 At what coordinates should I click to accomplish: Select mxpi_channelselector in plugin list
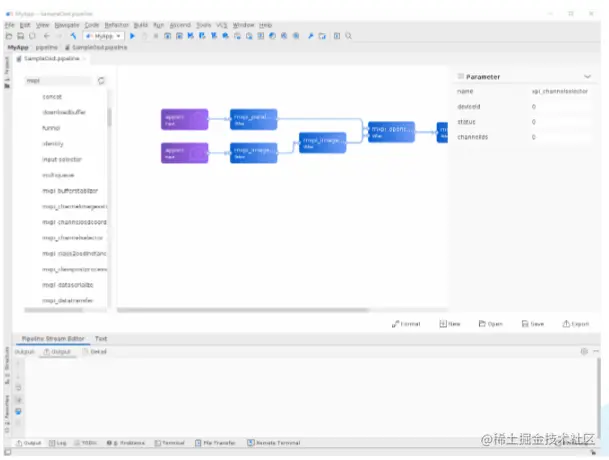73,238
